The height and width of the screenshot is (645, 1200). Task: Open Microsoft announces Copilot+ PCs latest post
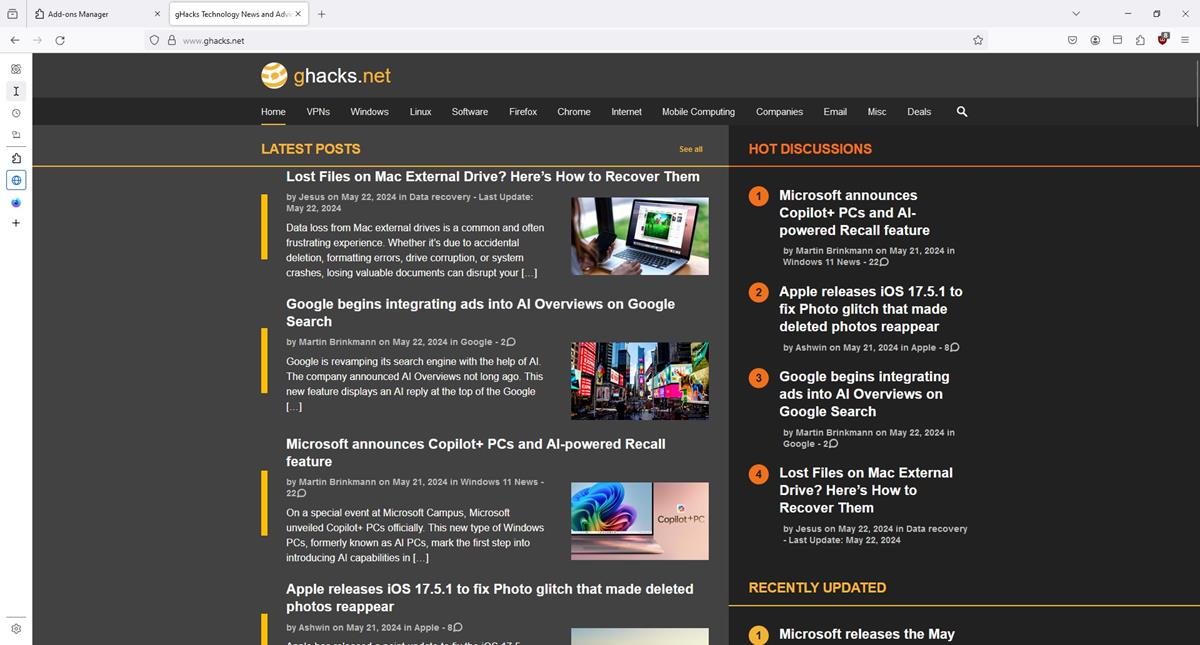tap(475, 452)
